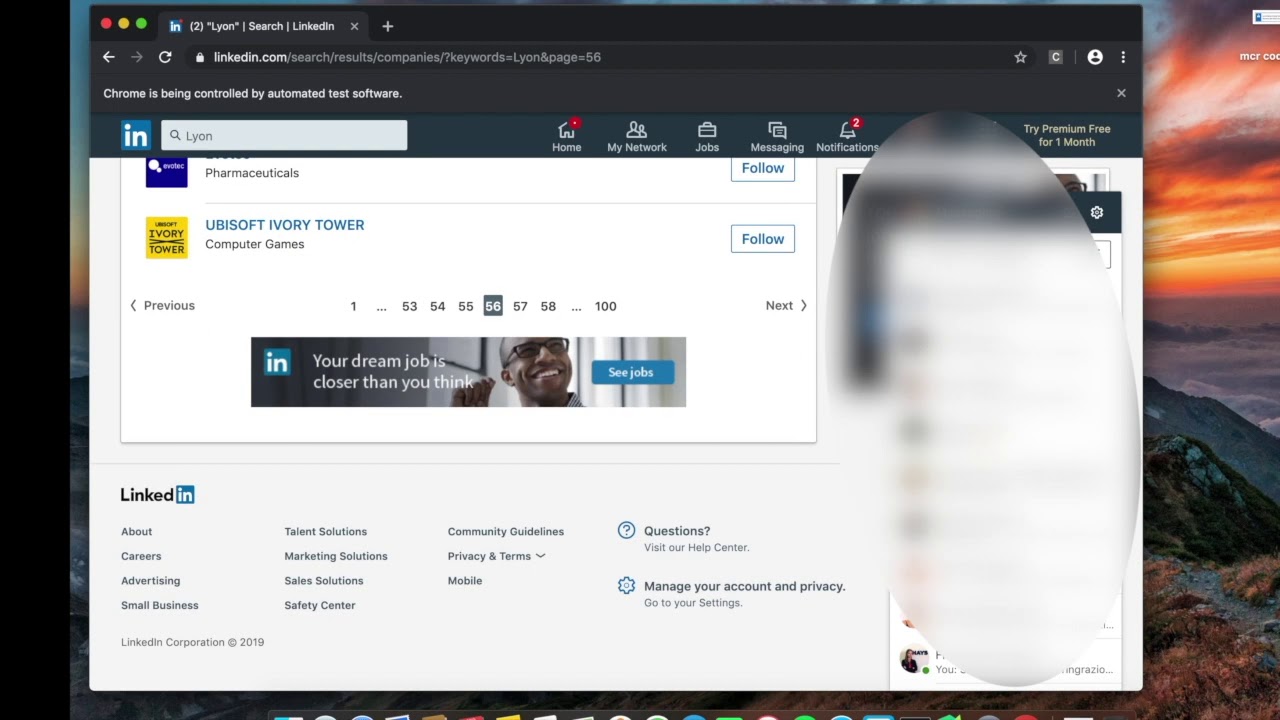Open Small Business footer link
The height and width of the screenshot is (720, 1280).
(x=160, y=605)
